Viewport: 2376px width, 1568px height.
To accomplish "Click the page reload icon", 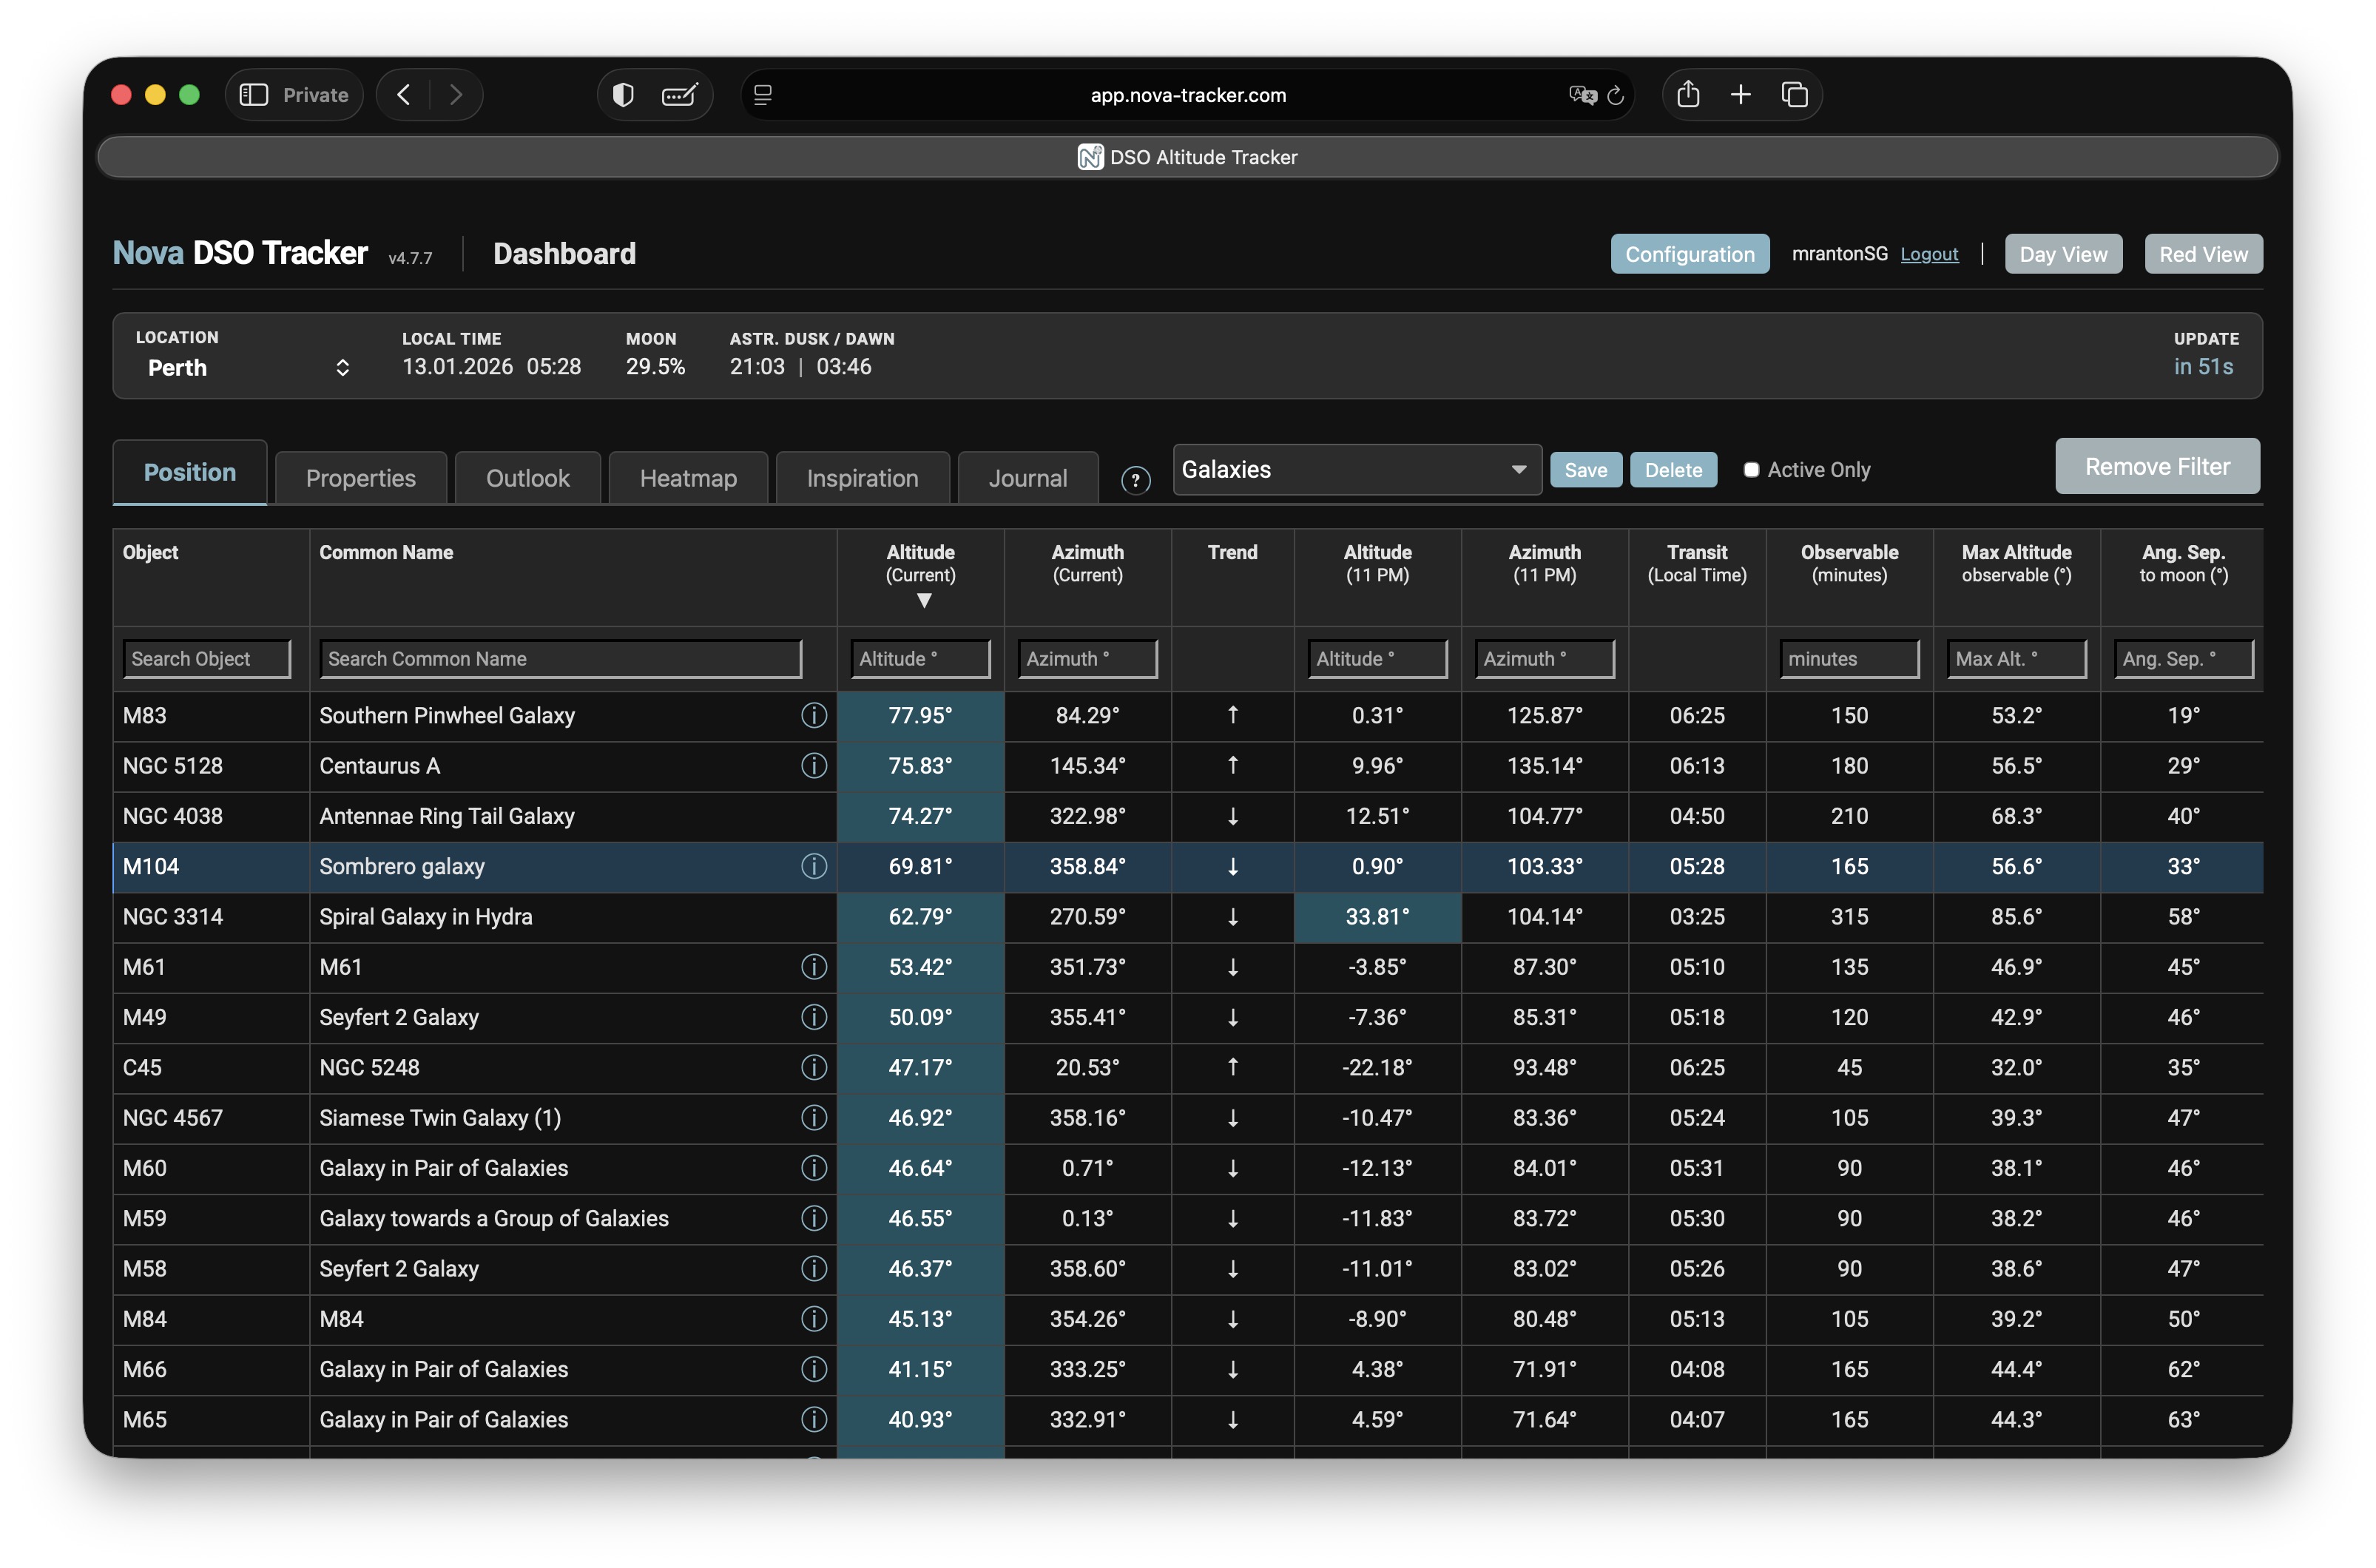I will tap(1615, 96).
